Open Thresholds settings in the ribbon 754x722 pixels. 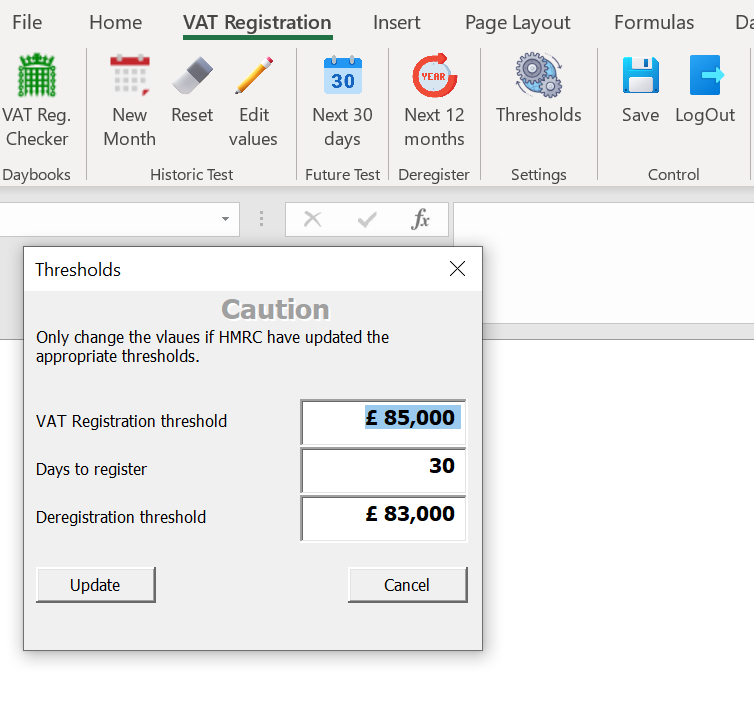539,89
